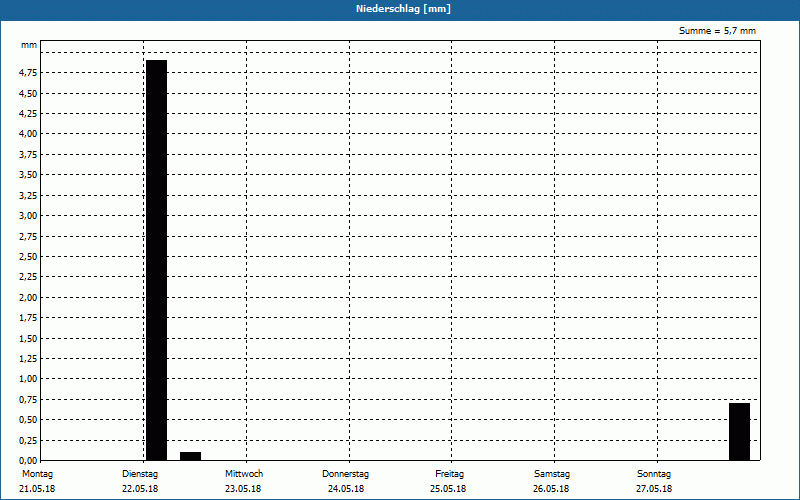The width and height of the screenshot is (800, 500).
Task: Select the tallest bar on Dienstag
Action: pyautogui.click(x=157, y=260)
